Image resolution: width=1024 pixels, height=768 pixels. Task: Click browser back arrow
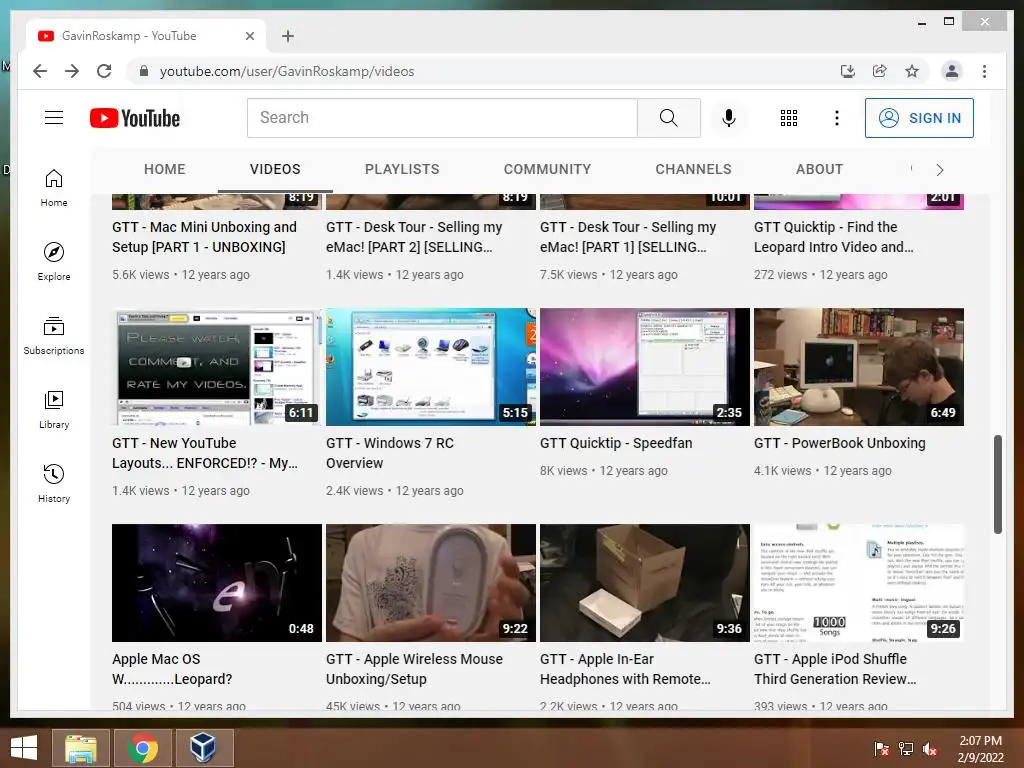point(40,71)
